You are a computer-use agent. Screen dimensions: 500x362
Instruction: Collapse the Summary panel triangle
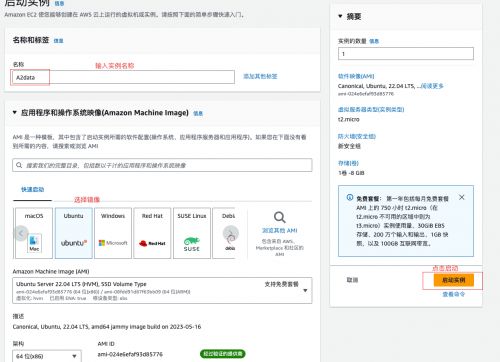point(340,16)
